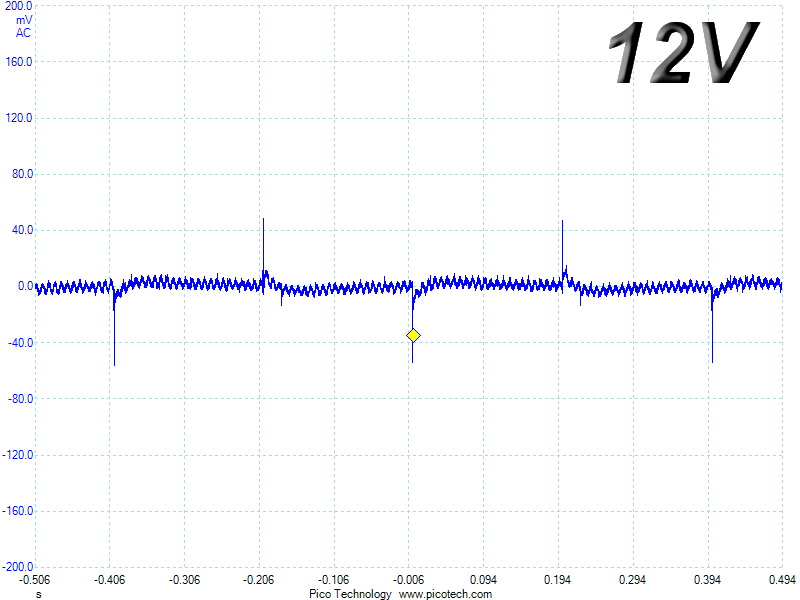Select the 0.0 voltage axis label
Viewport: 800px width, 600px height.
pyautogui.click(x=26, y=286)
